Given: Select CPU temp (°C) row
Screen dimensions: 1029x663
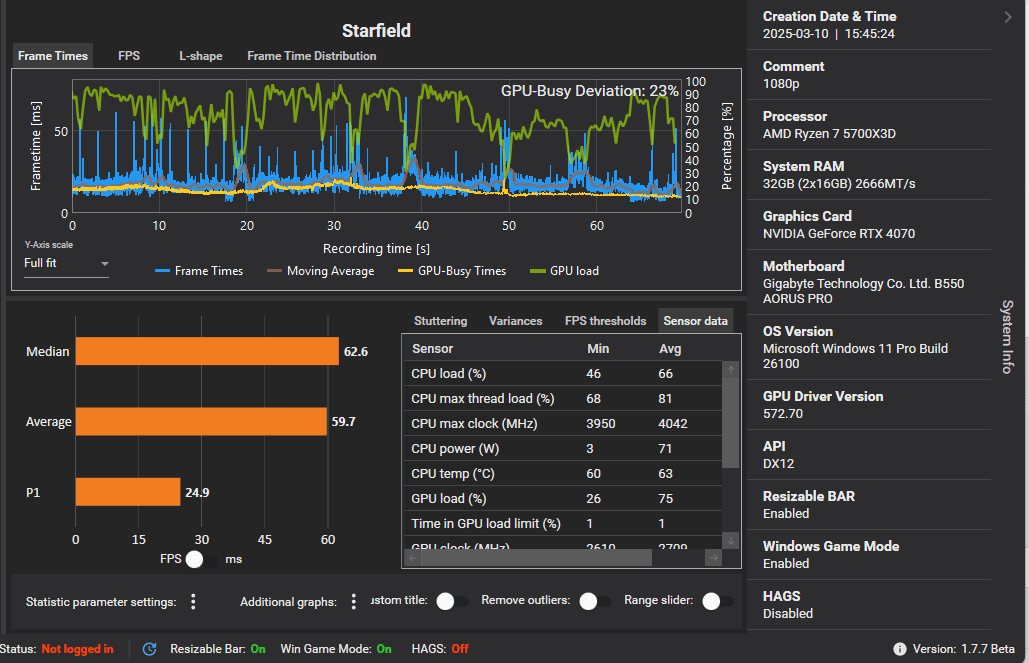Looking at the screenshot, I should click(562, 473).
